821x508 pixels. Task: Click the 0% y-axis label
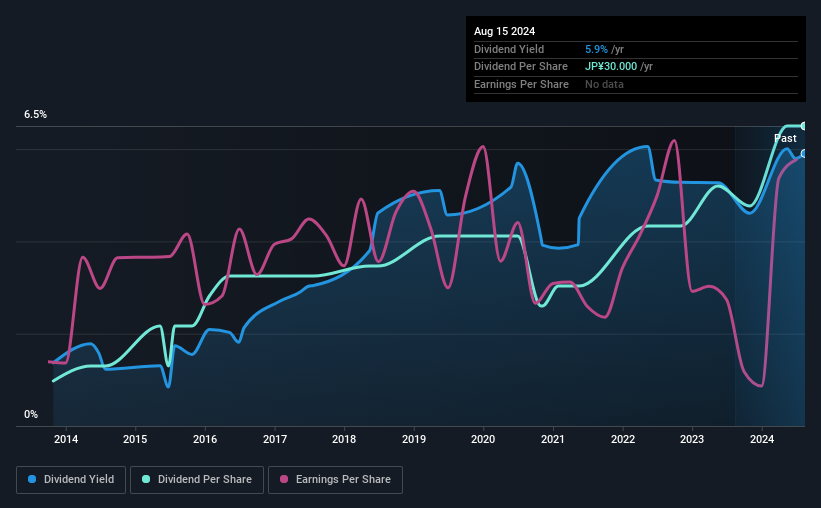[31, 414]
